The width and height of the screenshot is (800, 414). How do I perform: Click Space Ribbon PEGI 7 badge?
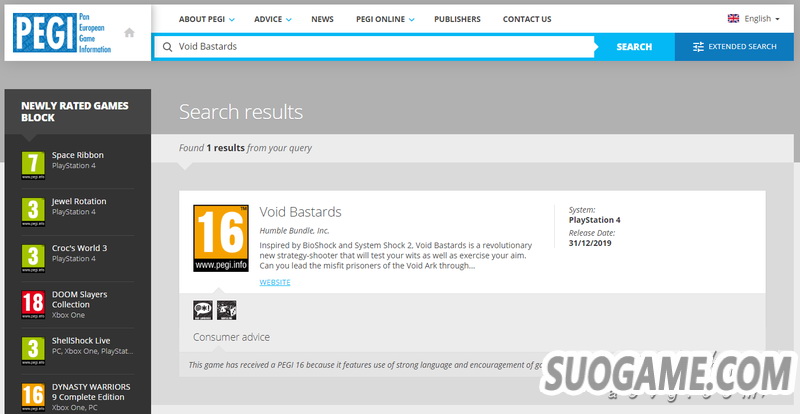coord(33,165)
